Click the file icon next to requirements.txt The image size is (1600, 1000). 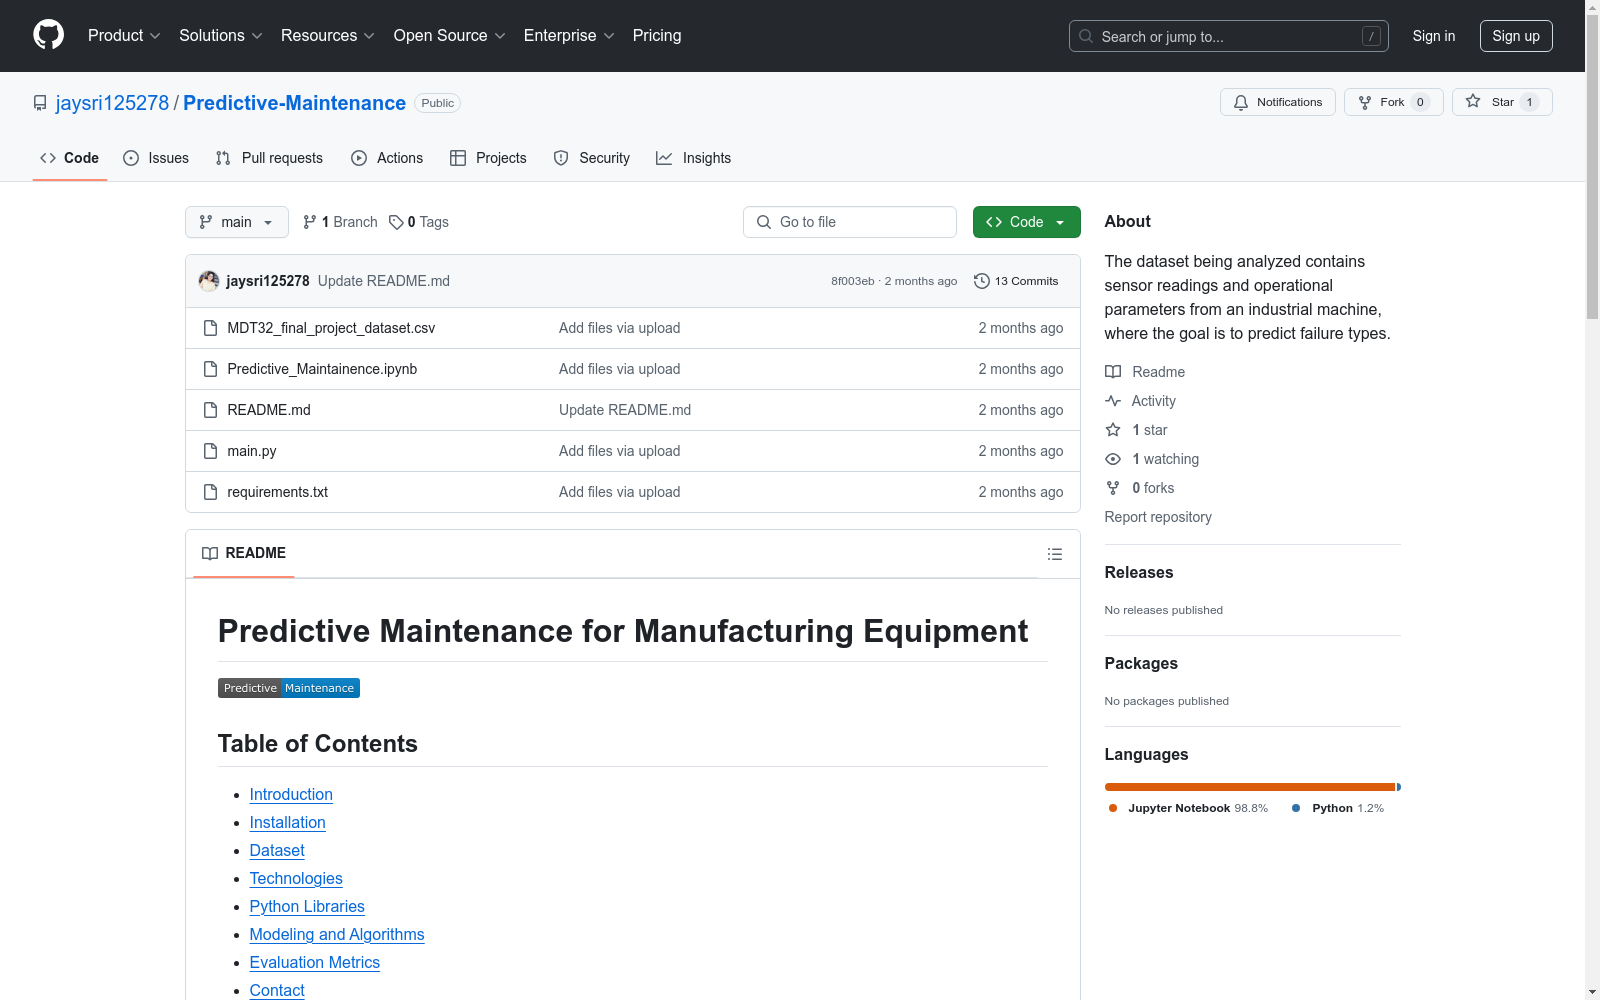(x=210, y=492)
